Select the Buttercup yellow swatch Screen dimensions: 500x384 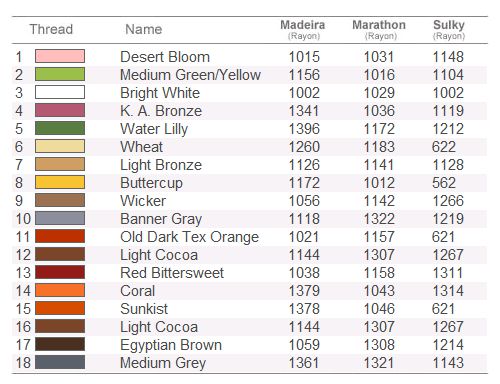pyautogui.click(x=60, y=182)
